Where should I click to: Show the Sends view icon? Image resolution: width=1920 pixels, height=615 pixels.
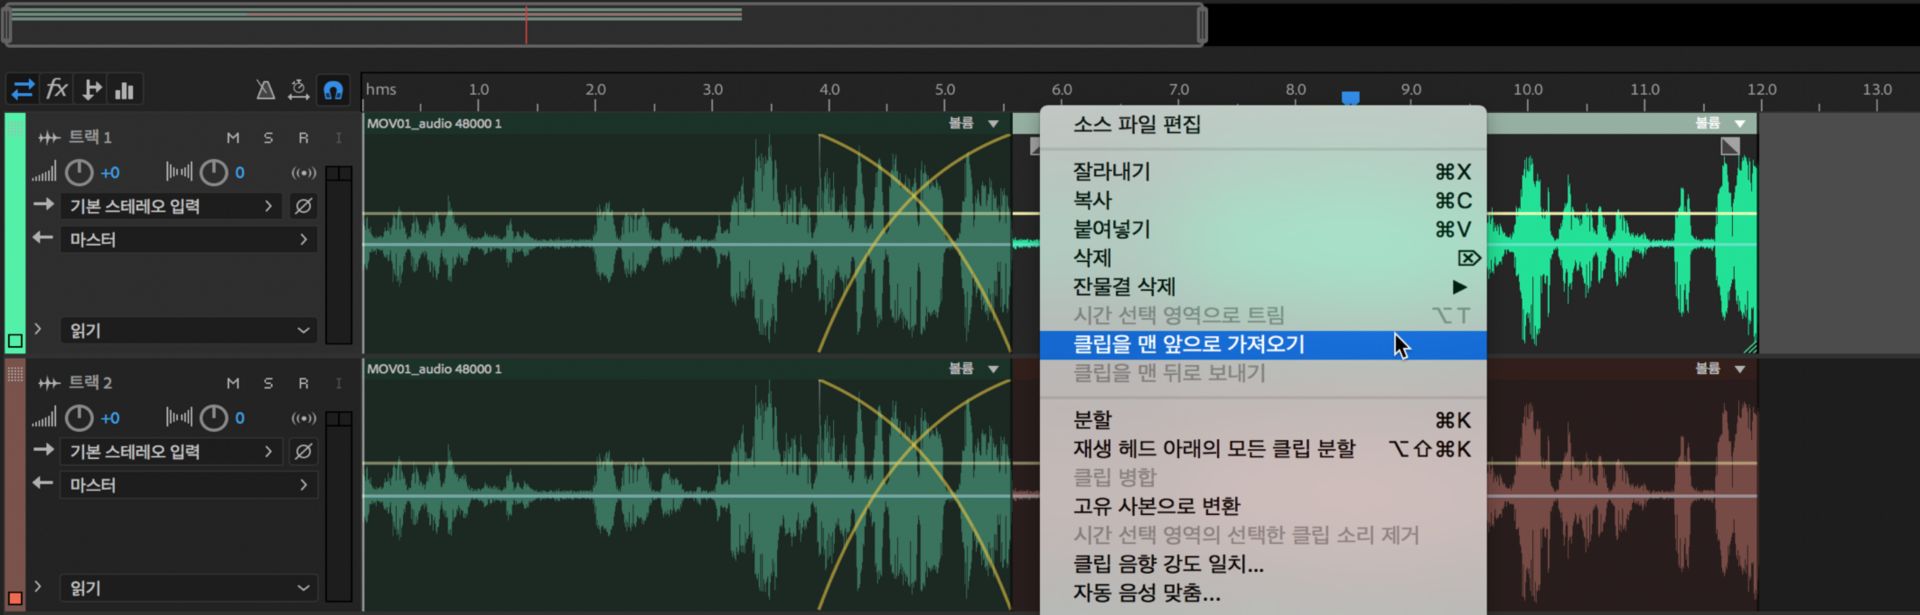click(91, 90)
